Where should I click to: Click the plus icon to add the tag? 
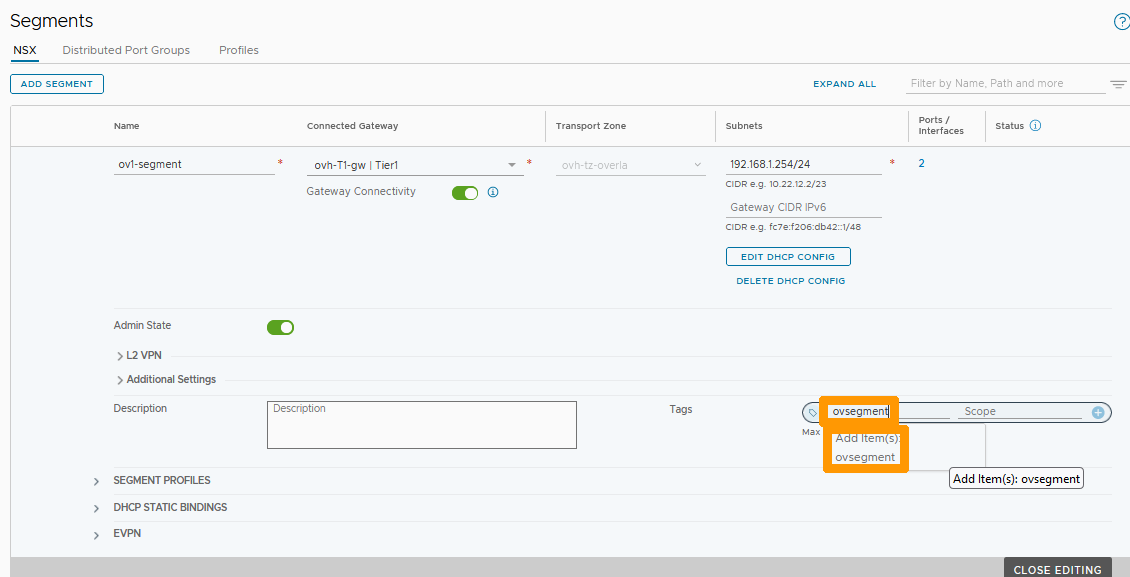(1097, 411)
